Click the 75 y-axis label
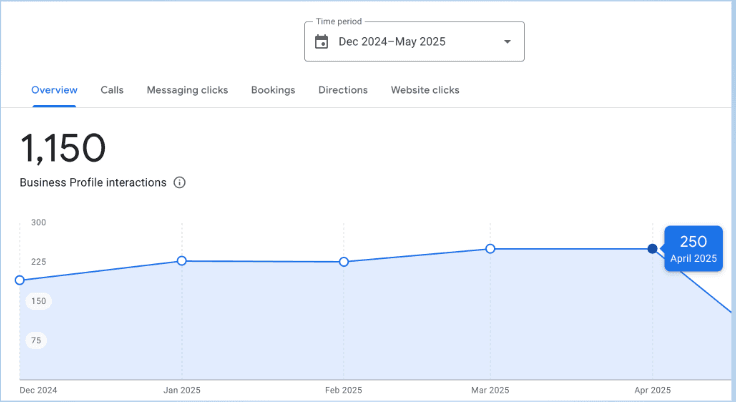736x402 pixels. pos(36,340)
